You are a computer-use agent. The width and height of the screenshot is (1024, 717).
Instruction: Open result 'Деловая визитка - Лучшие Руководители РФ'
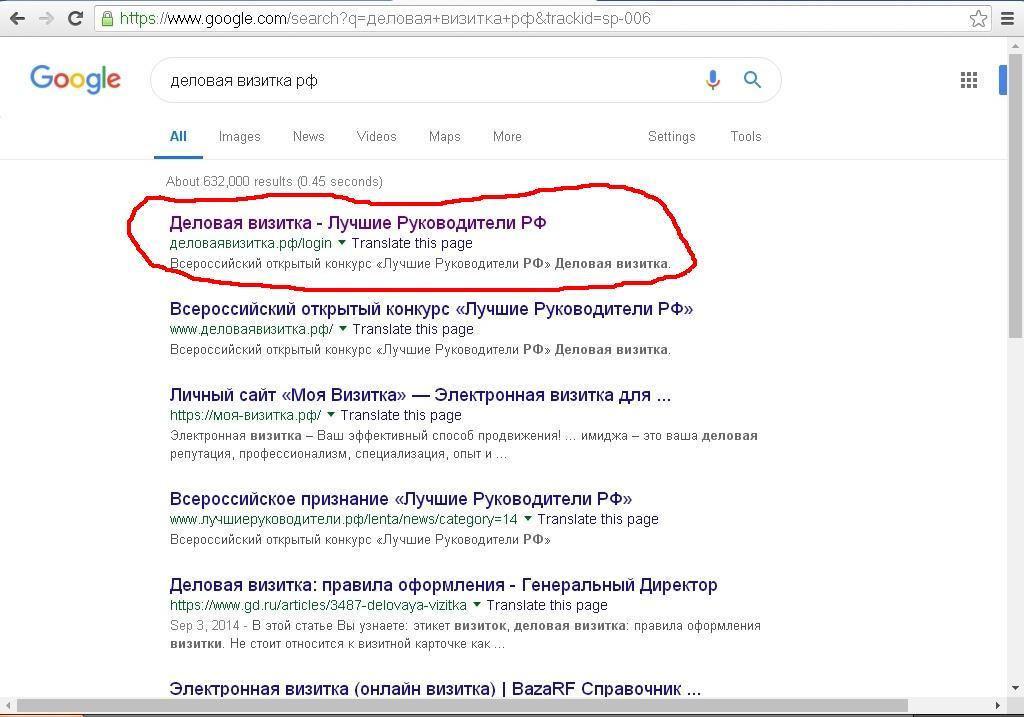[x=358, y=223]
